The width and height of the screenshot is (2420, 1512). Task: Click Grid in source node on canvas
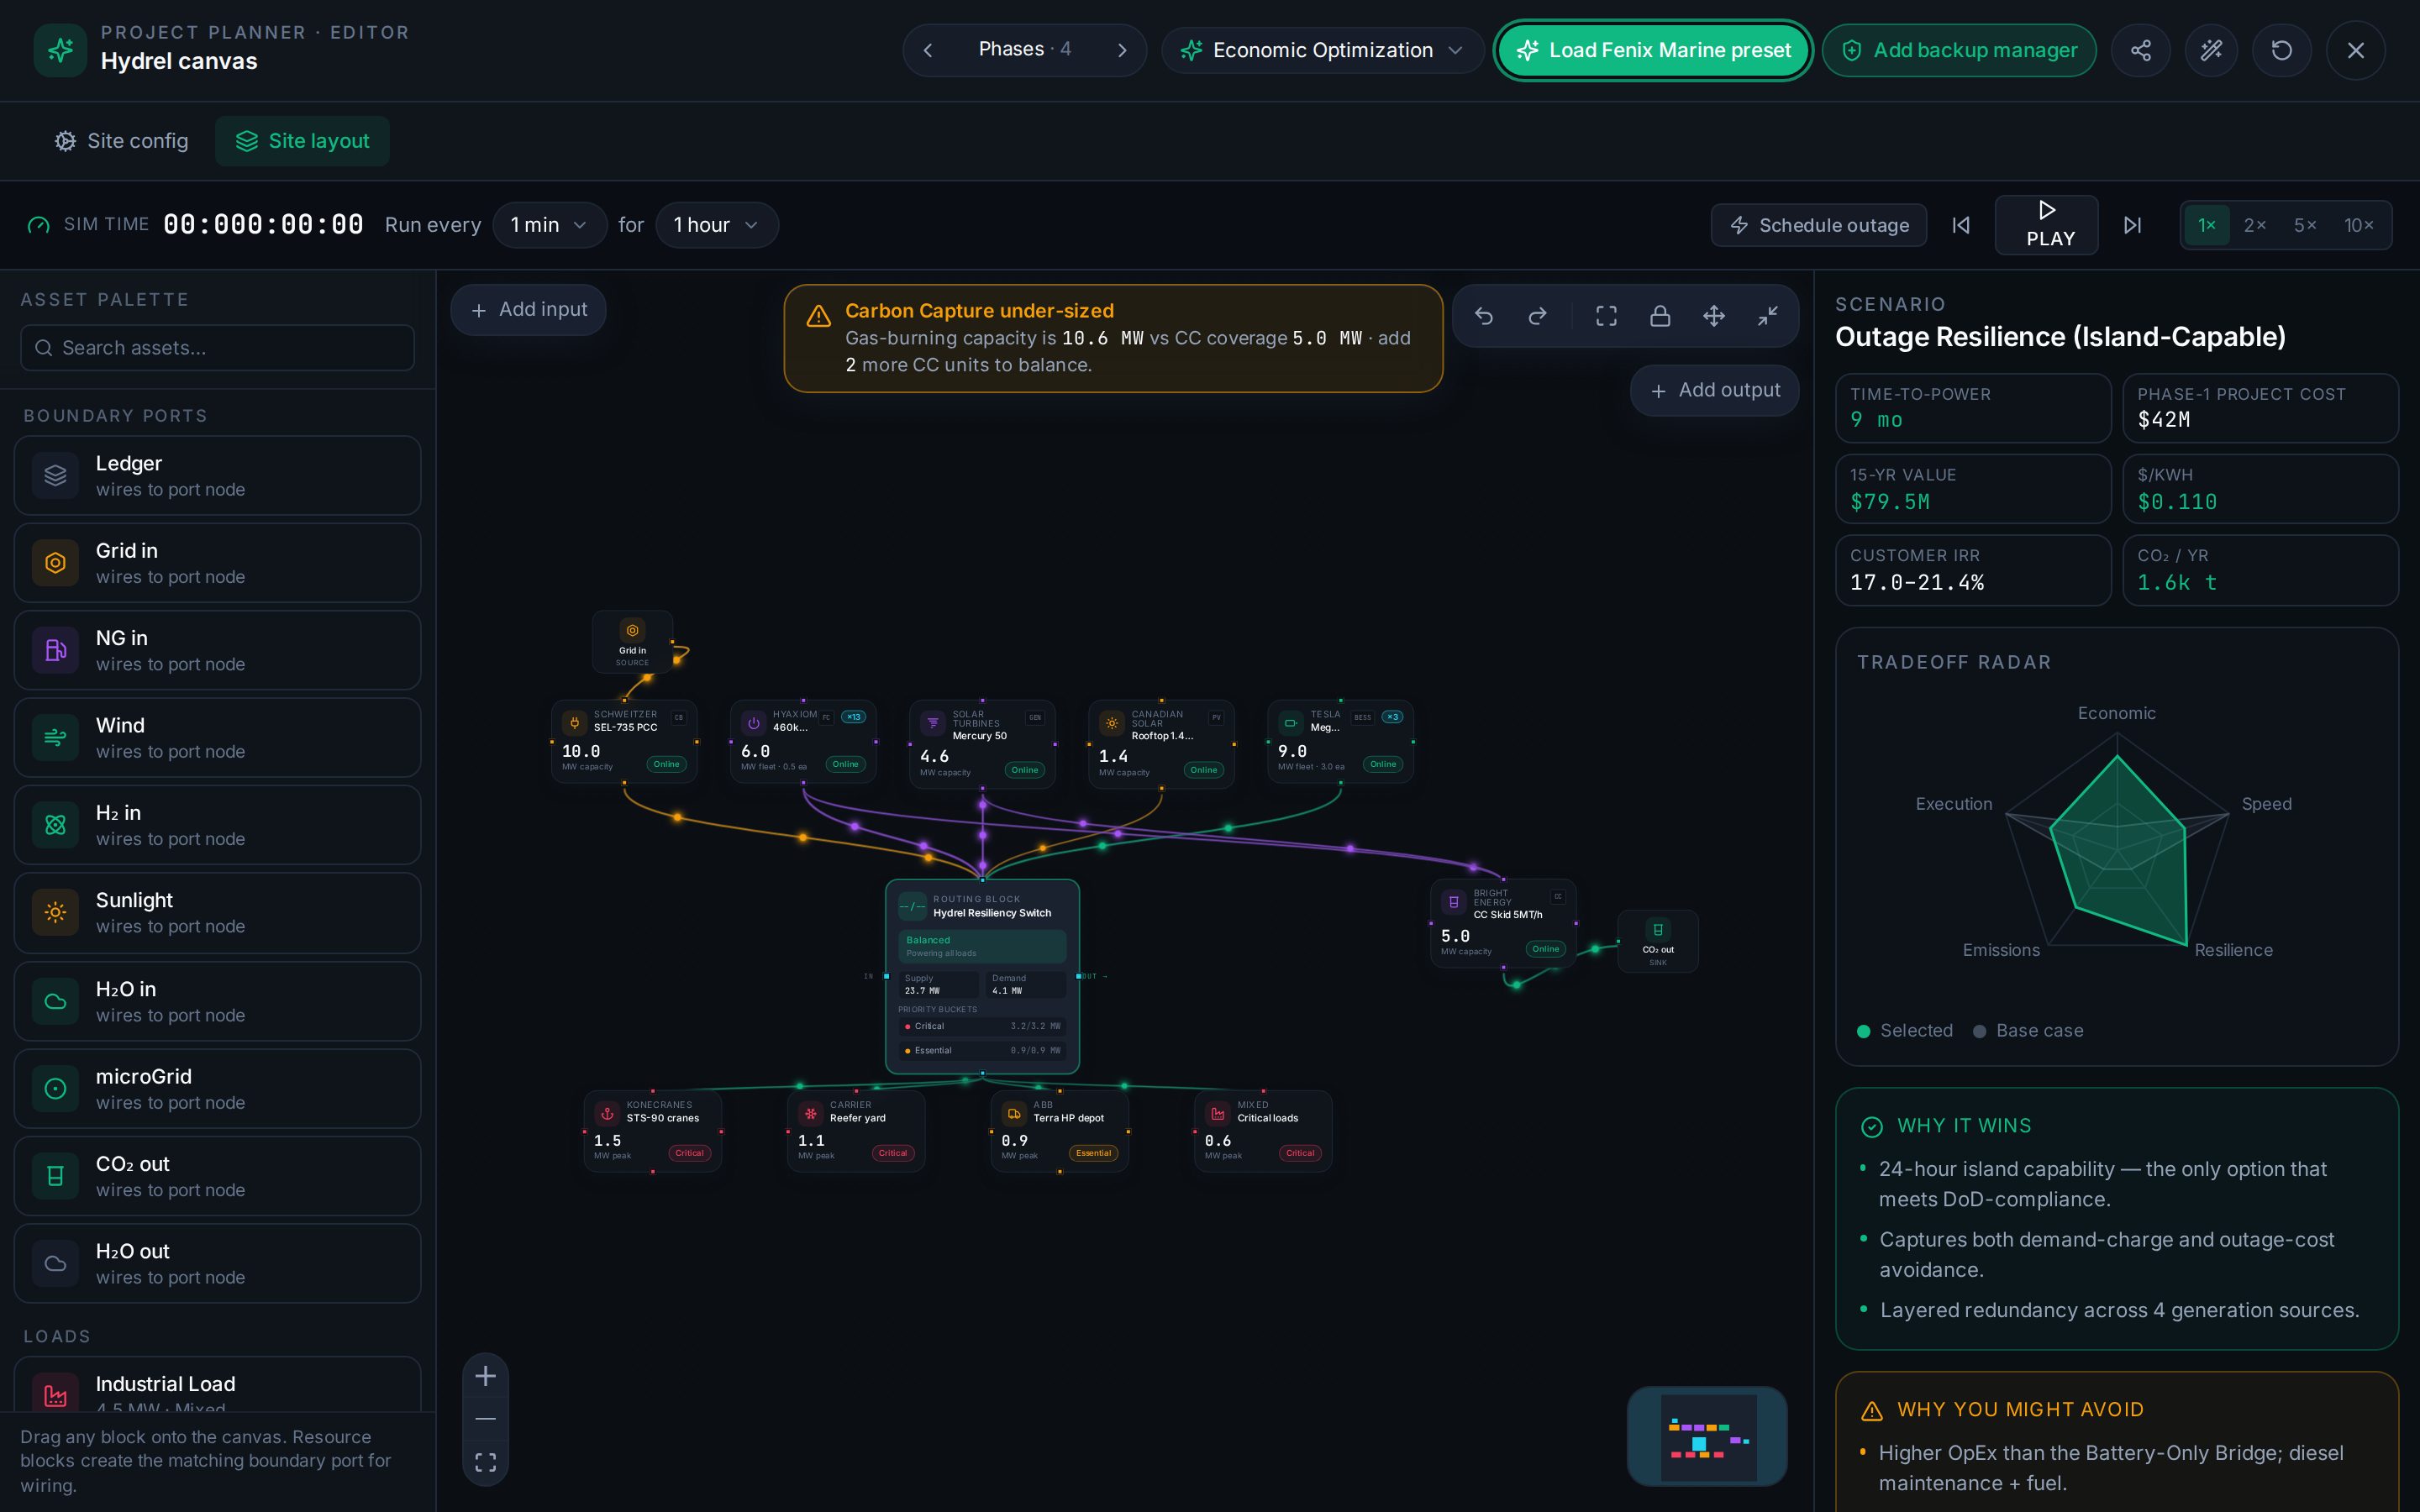click(632, 641)
